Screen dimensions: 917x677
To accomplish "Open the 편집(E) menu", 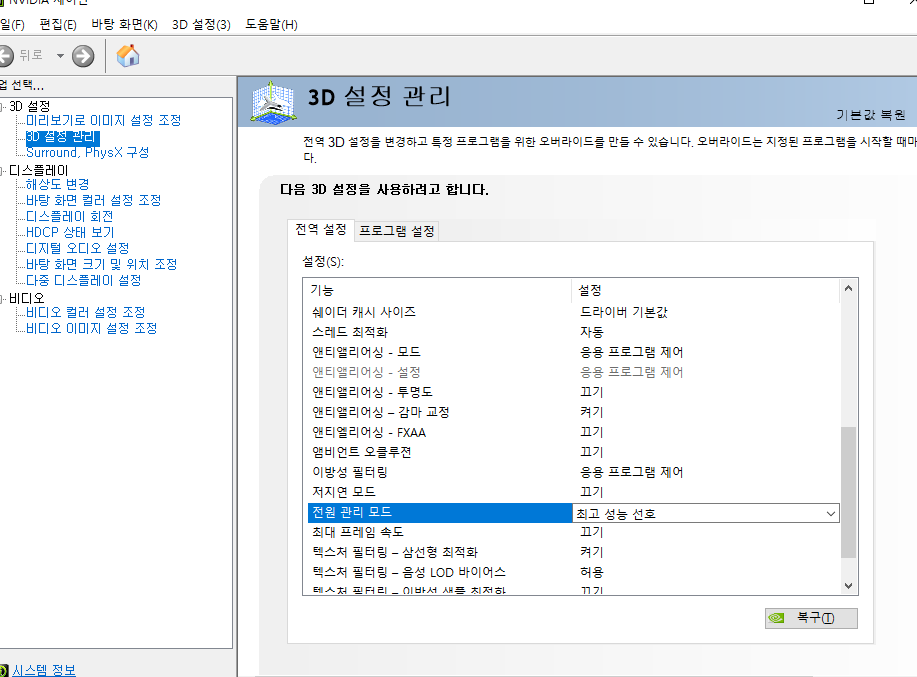I will pyautogui.click(x=58, y=25).
